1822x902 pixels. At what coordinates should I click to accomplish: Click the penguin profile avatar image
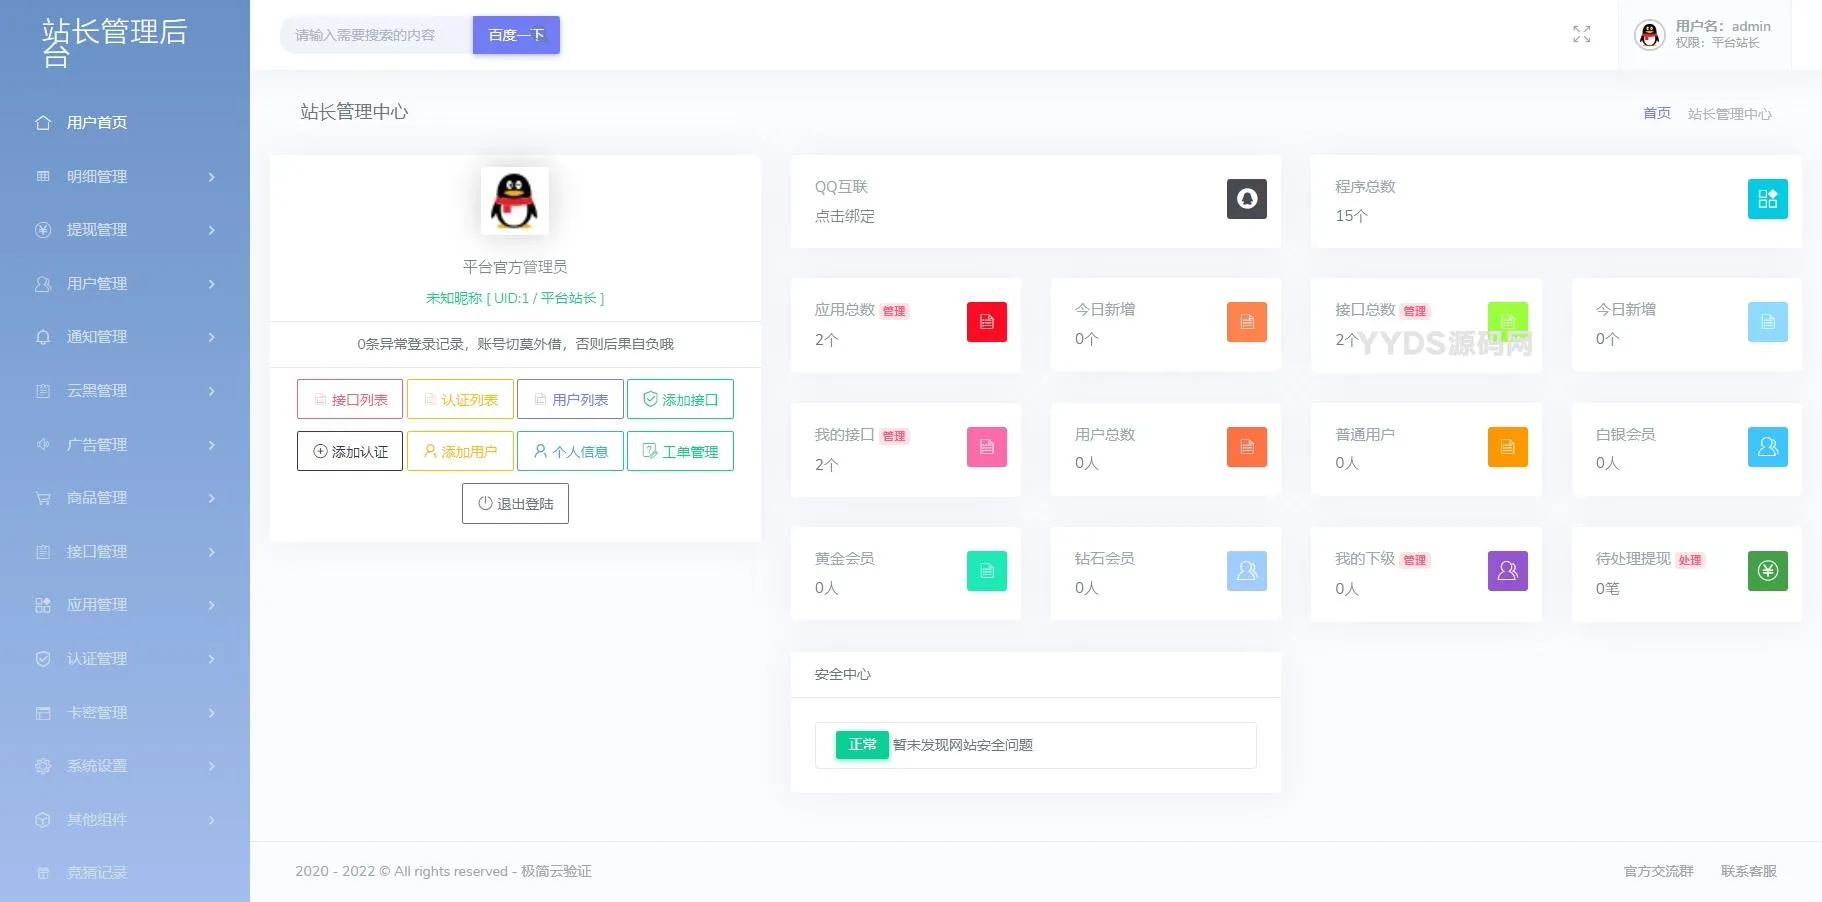(x=515, y=201)
